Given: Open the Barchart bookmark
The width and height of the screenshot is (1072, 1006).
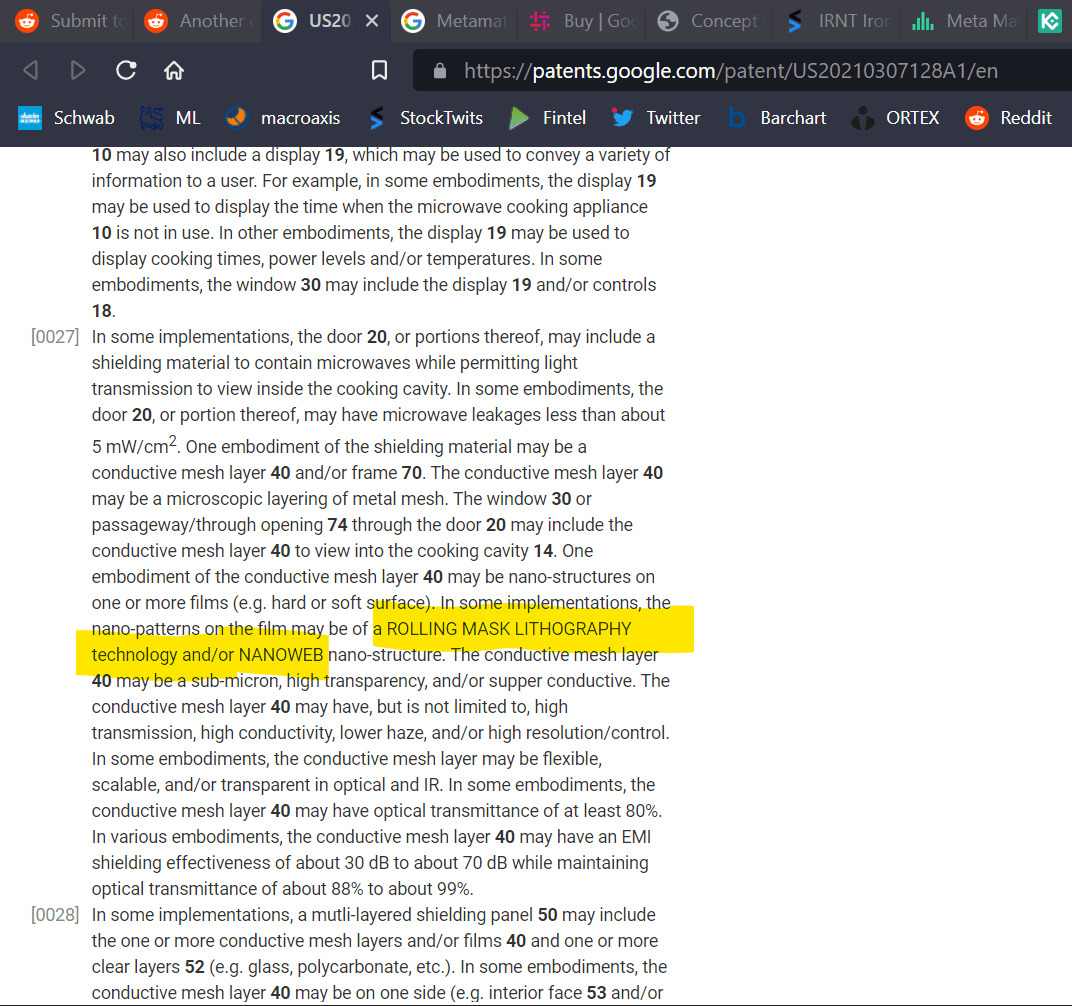Looking at the screenshot, I should coord(777,118).
